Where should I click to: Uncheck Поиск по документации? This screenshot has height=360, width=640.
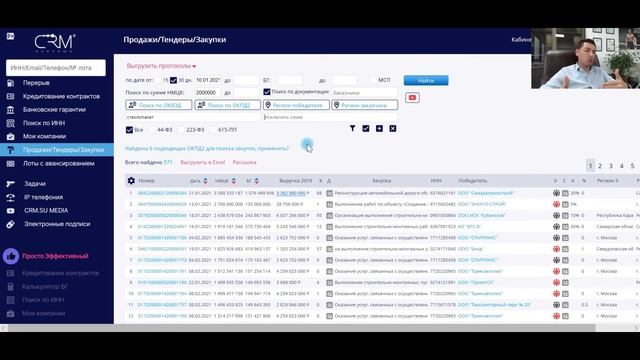[267, 92]
